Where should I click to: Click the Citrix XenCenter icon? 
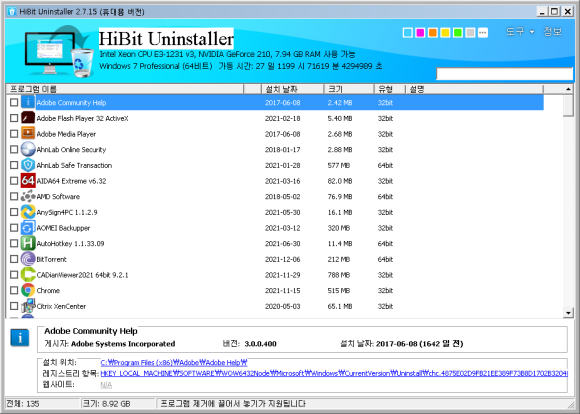coord(28,306)
